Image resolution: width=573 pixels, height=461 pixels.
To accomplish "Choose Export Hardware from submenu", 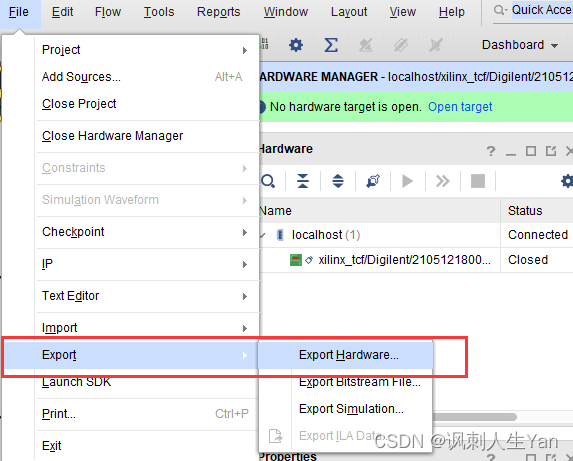I will point(346,355).
